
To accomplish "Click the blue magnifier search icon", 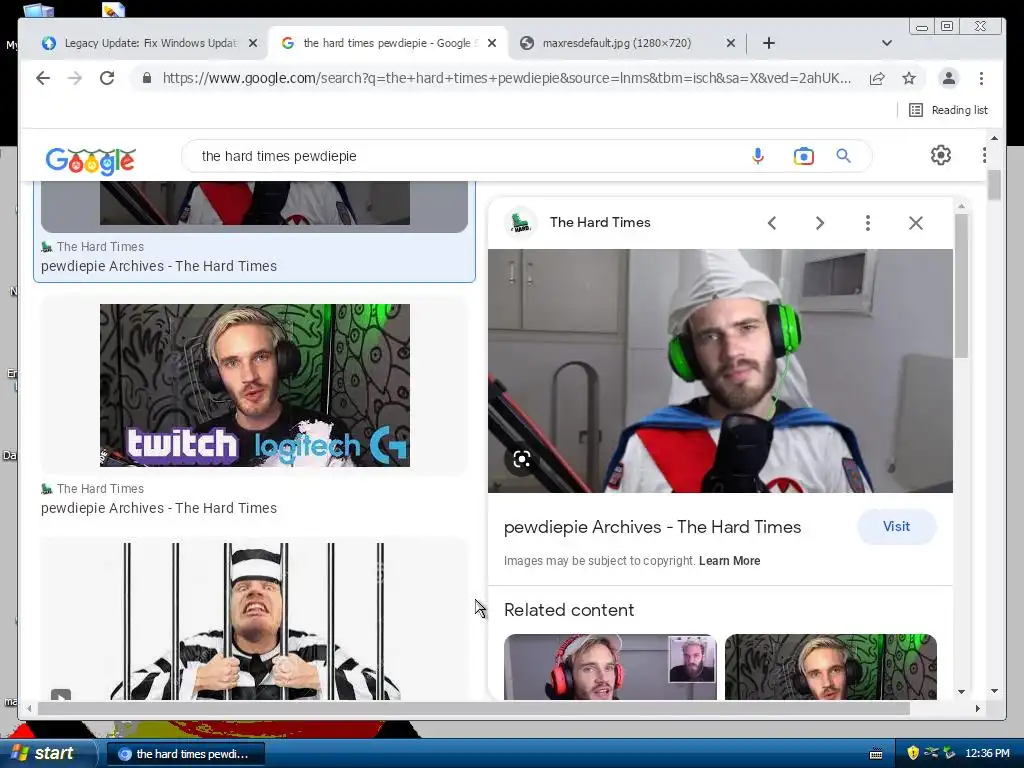I will pos(843,156).
